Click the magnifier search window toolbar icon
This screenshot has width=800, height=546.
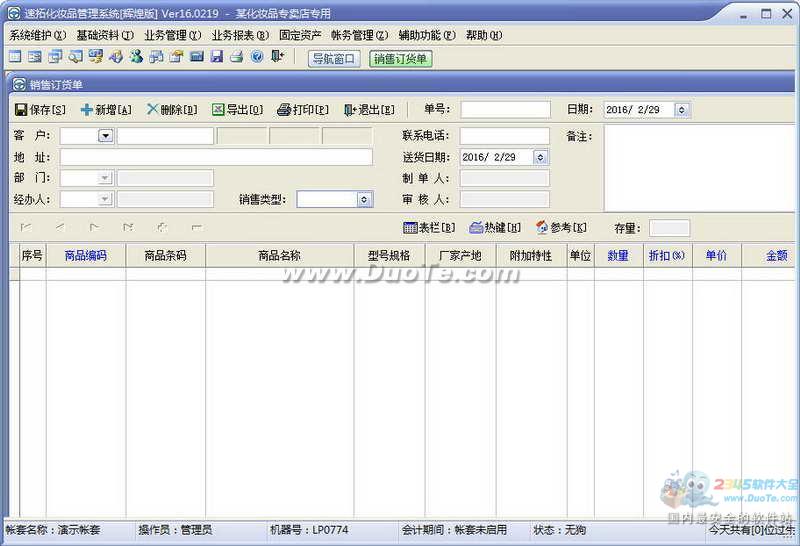click(76, 57)
